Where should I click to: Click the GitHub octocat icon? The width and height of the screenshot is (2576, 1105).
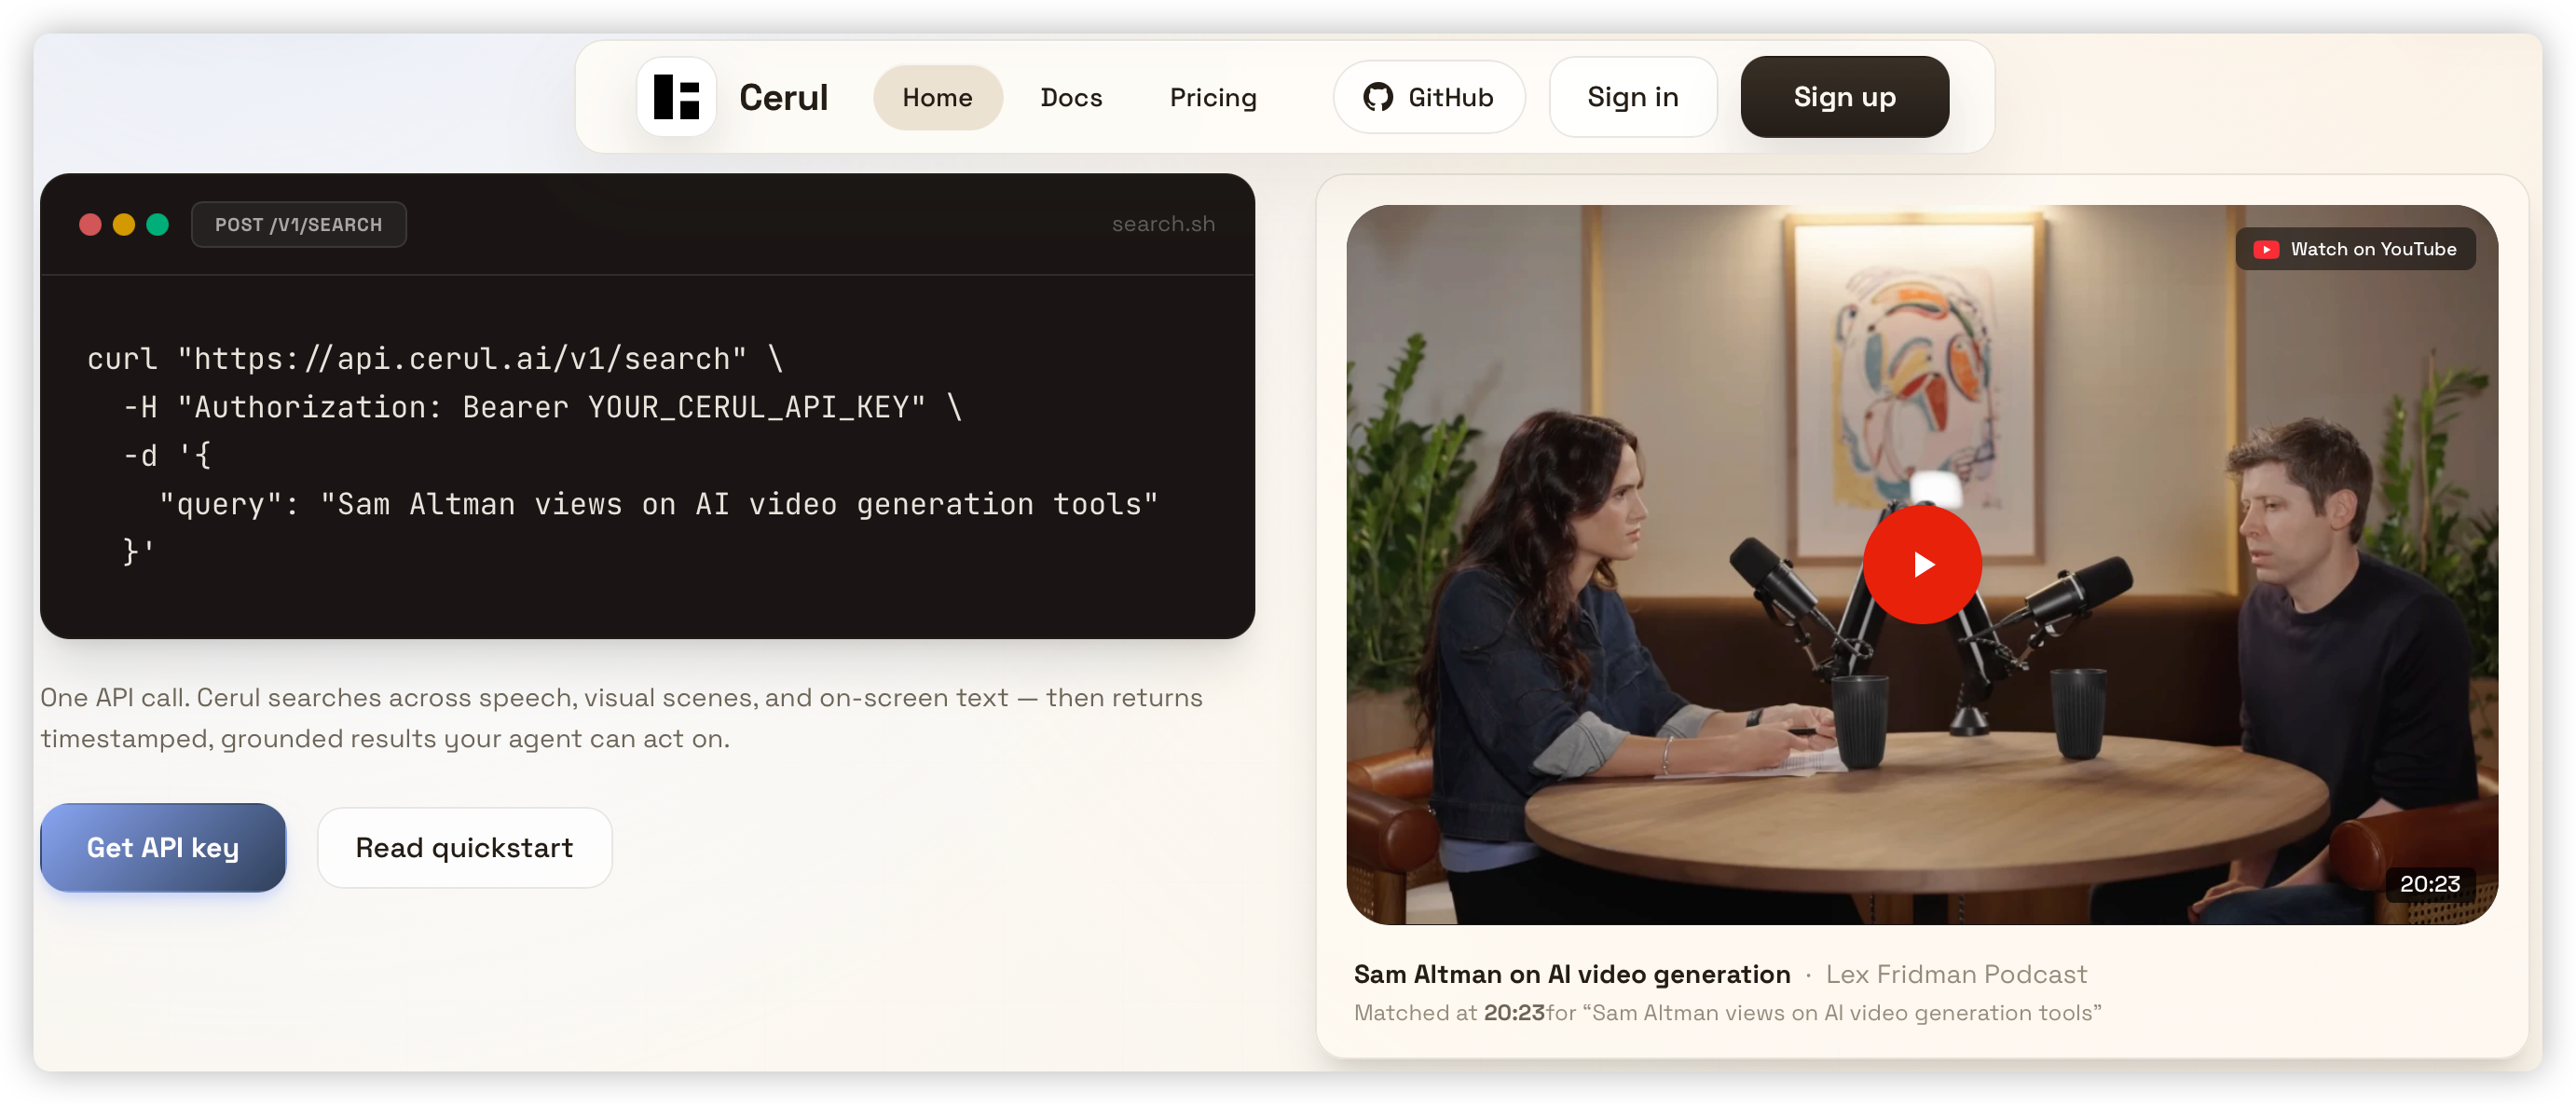tap(1377, 97)
